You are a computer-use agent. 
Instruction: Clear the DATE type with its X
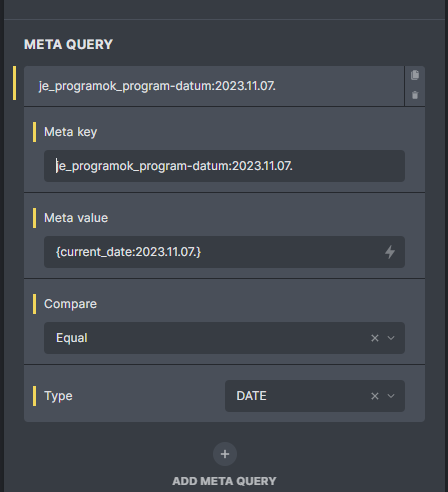[375, 396]
